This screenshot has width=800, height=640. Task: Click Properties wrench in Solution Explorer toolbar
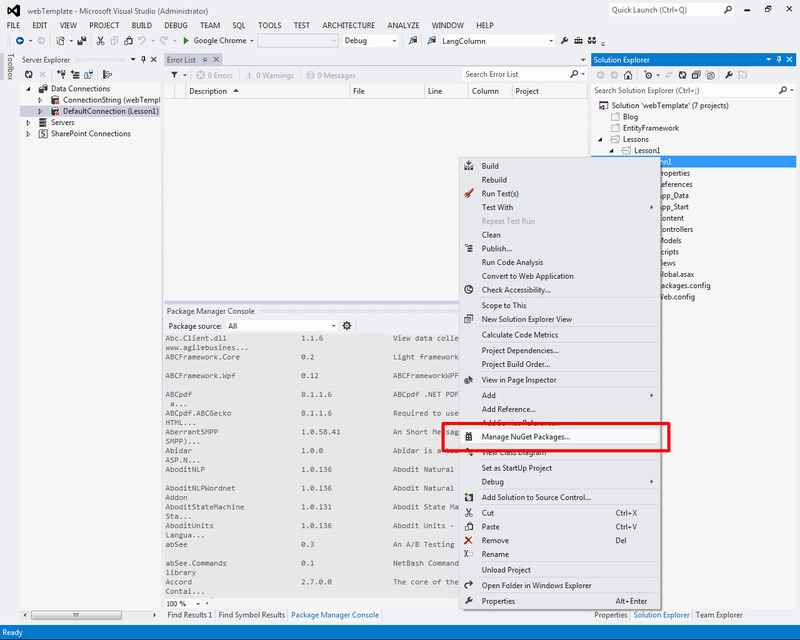tap(729, 75)
